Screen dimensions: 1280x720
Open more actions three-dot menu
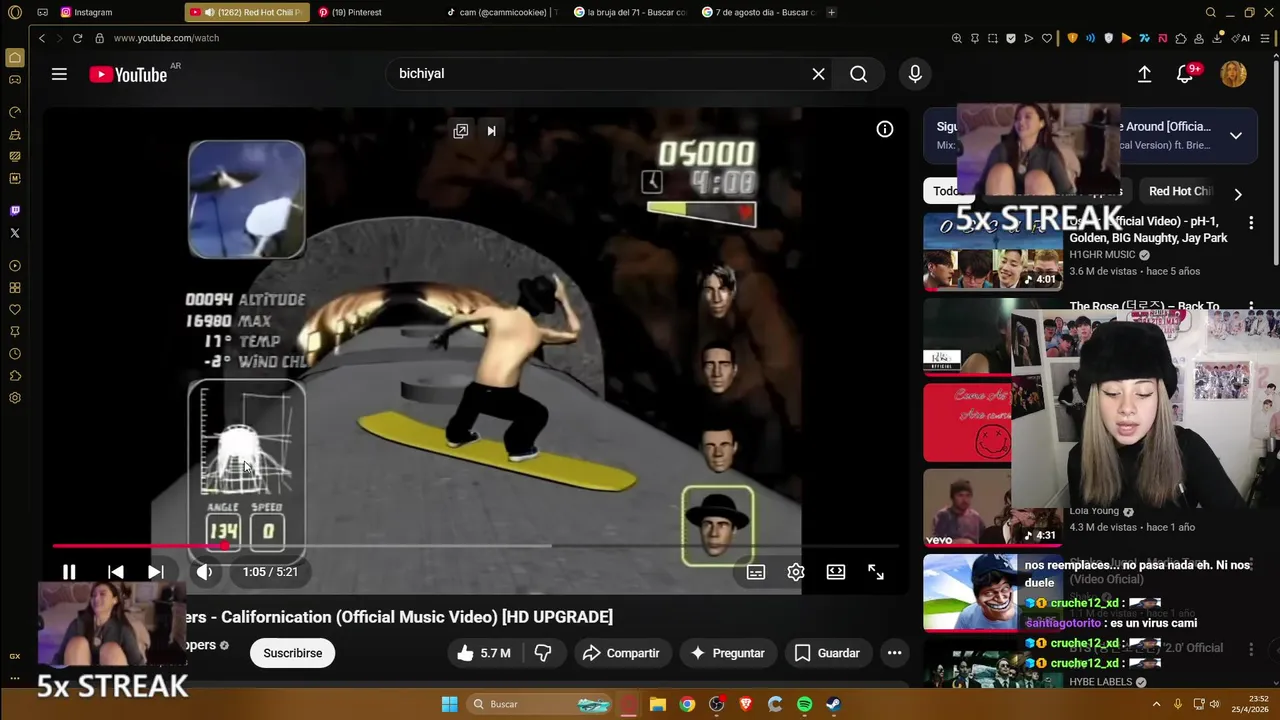click(x=895, y=653)
